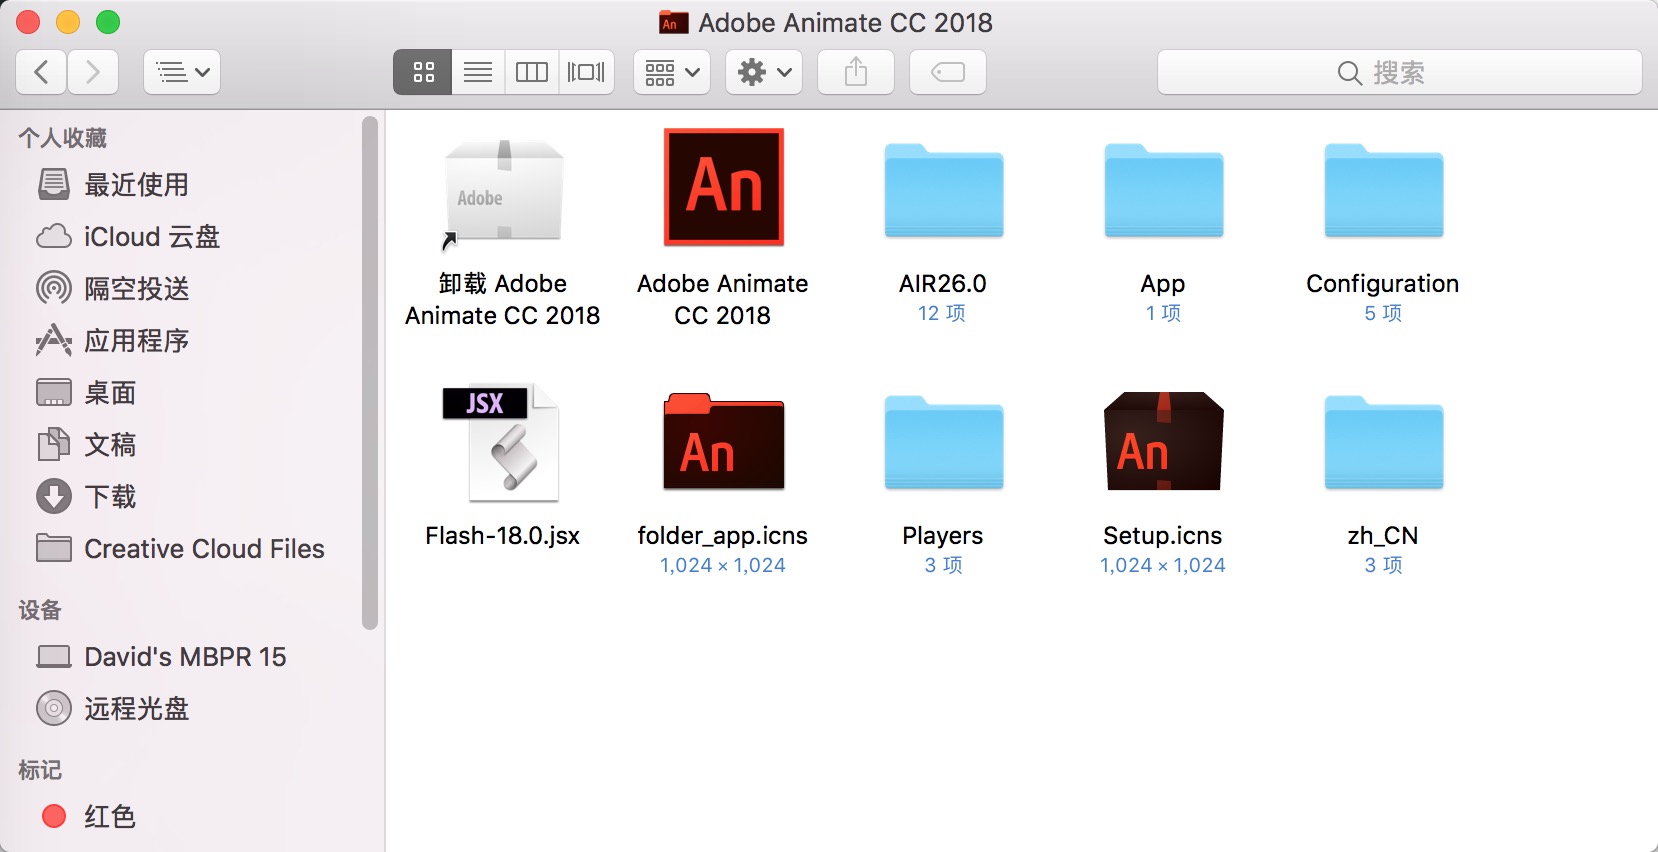Click the "5 项" count under Configuration
The width and height of the screenshot is (1658, 852).
(x=1383, y=313)
